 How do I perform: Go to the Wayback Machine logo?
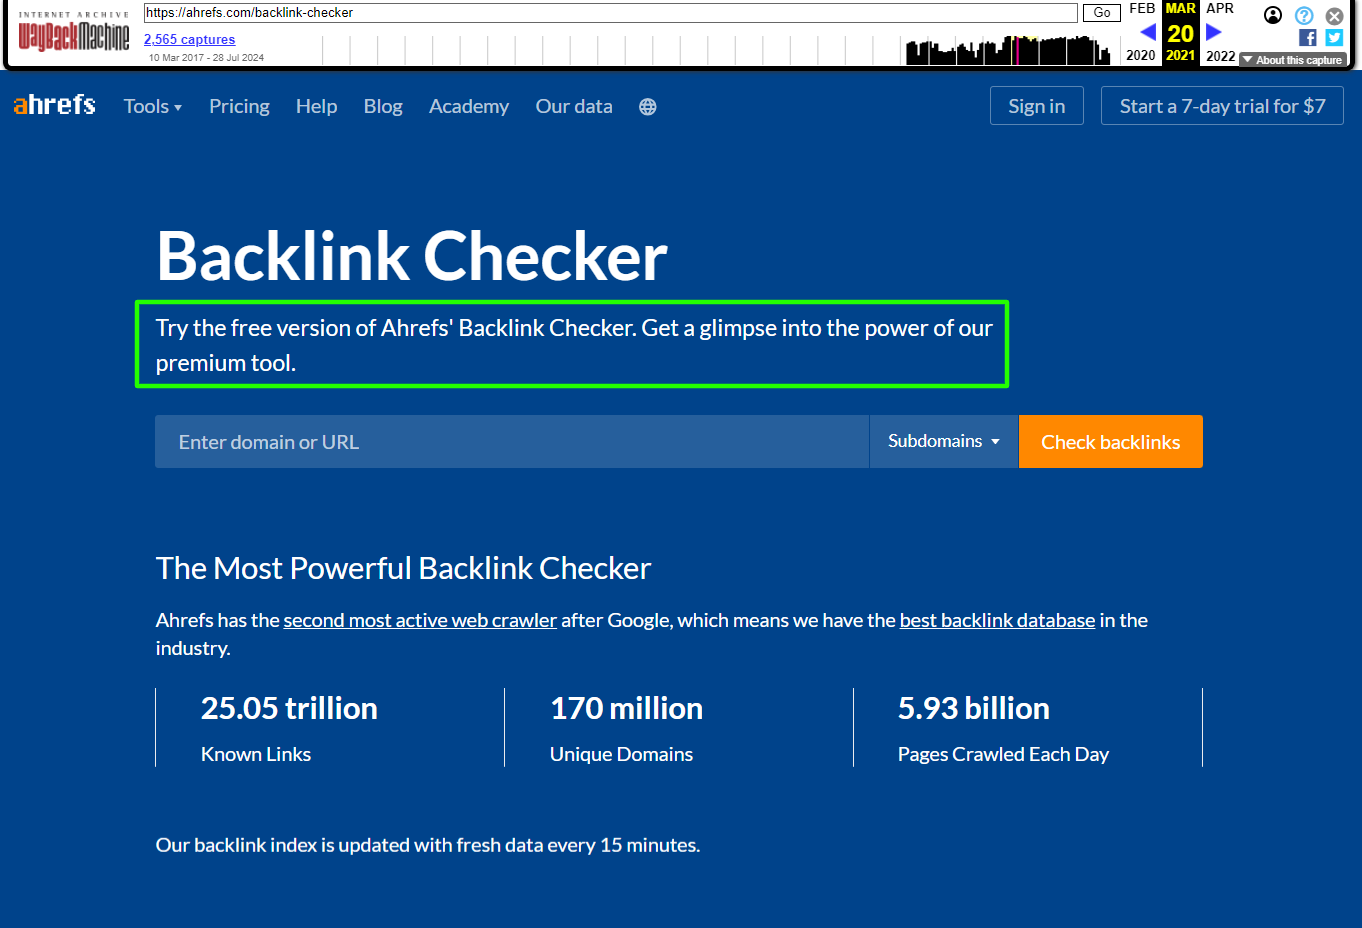74,33
